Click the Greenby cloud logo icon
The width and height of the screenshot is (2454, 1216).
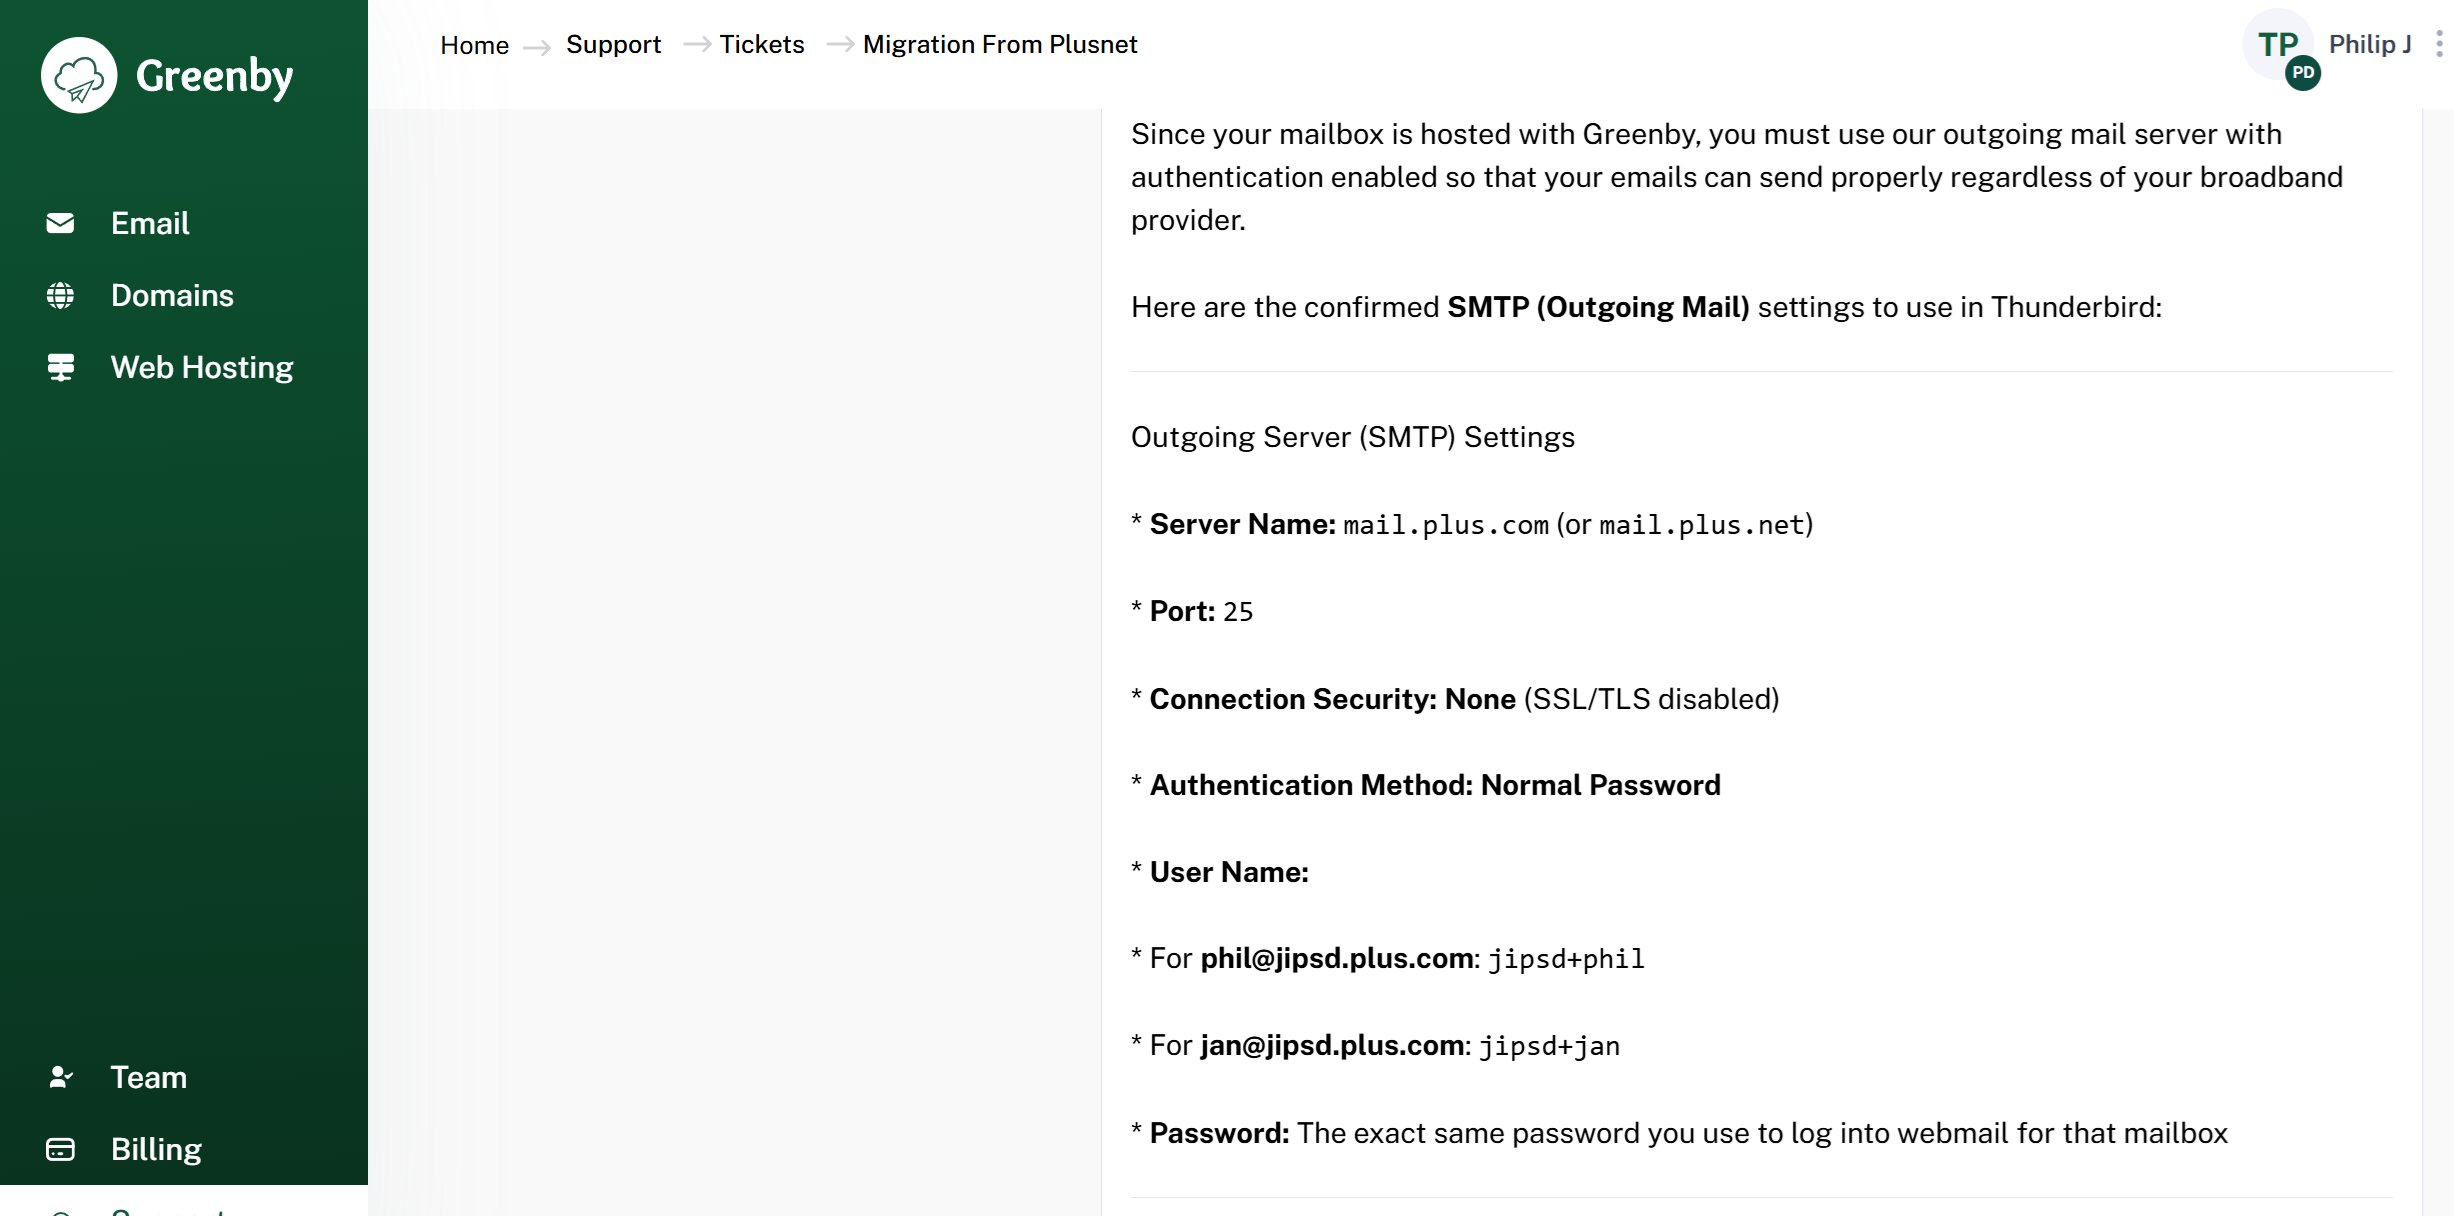[x=79, y=76]
